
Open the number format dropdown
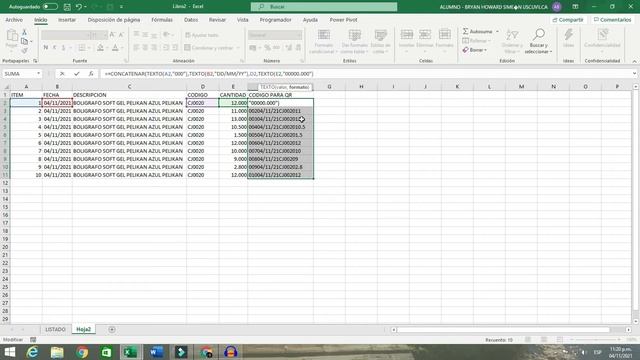coord(299,35)
